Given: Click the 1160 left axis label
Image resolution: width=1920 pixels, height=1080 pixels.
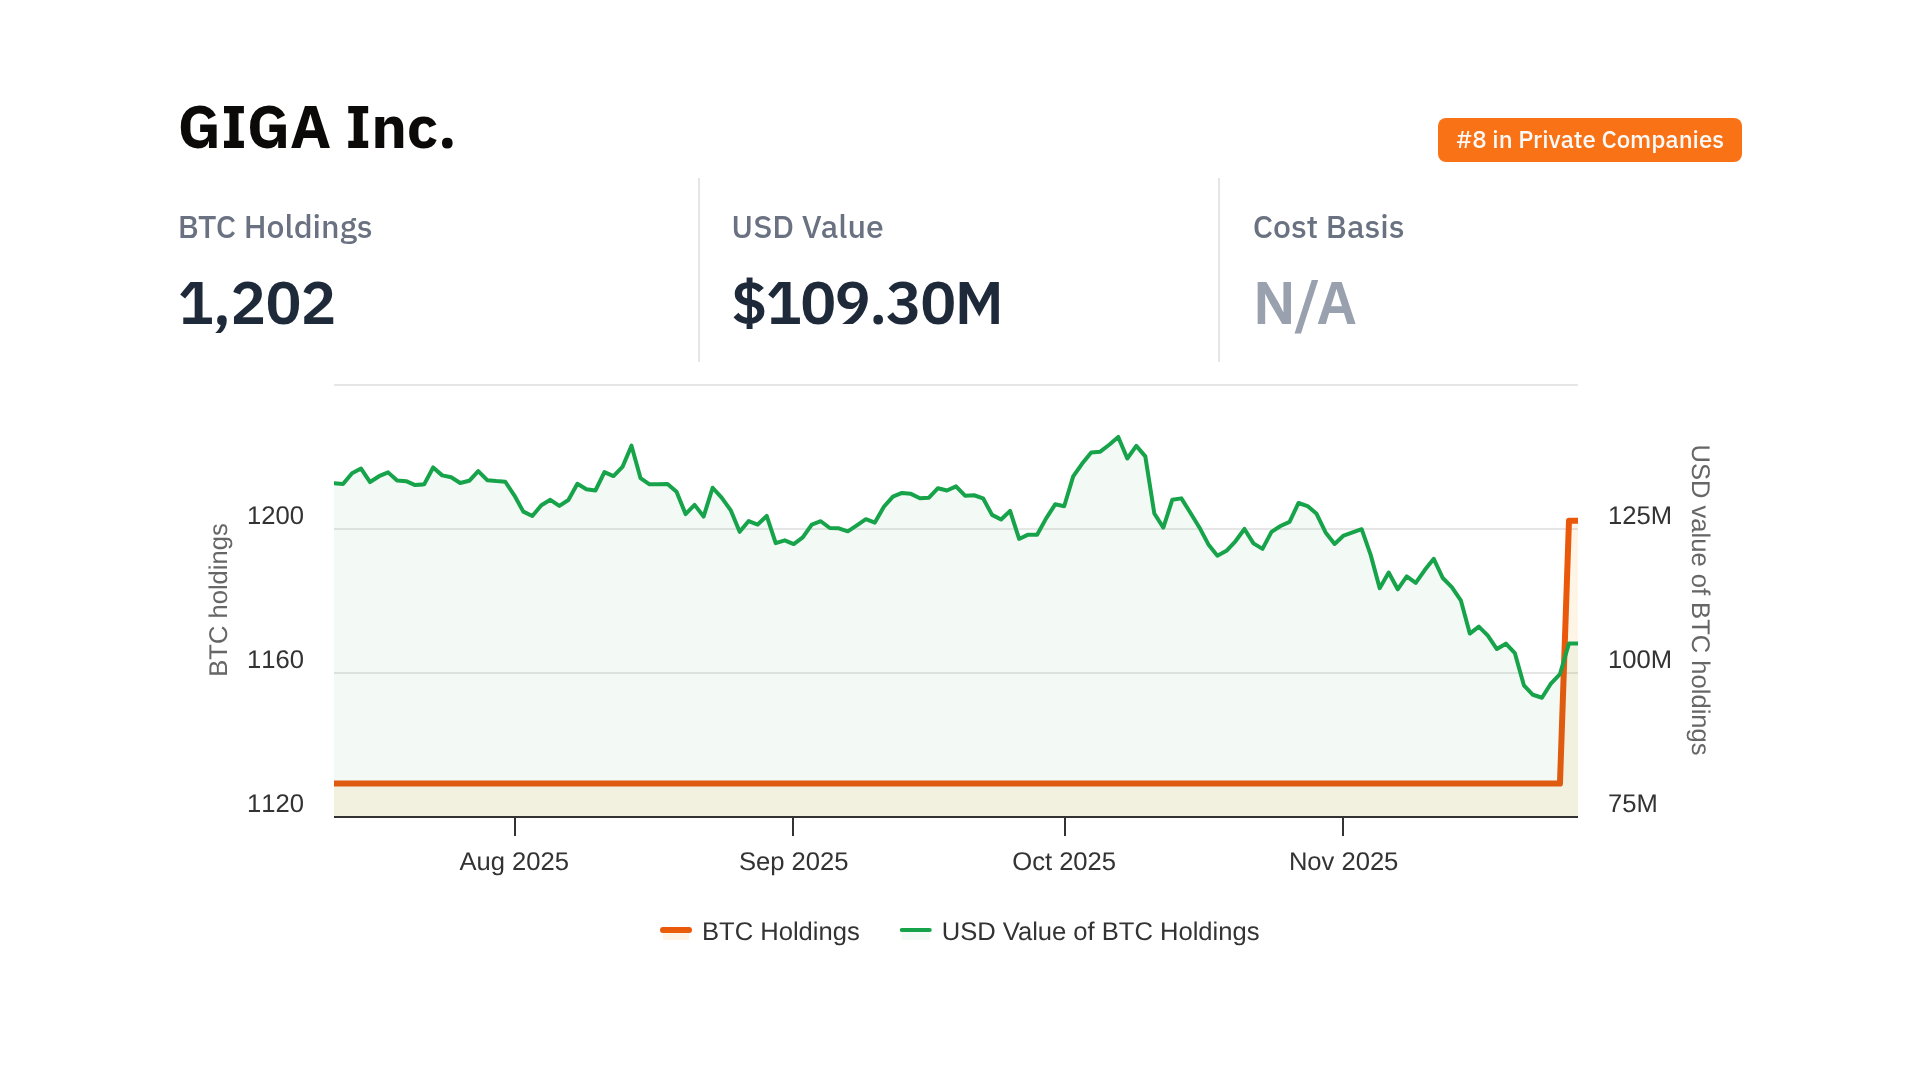Looking at the screenshot, I should click(275, 660).
